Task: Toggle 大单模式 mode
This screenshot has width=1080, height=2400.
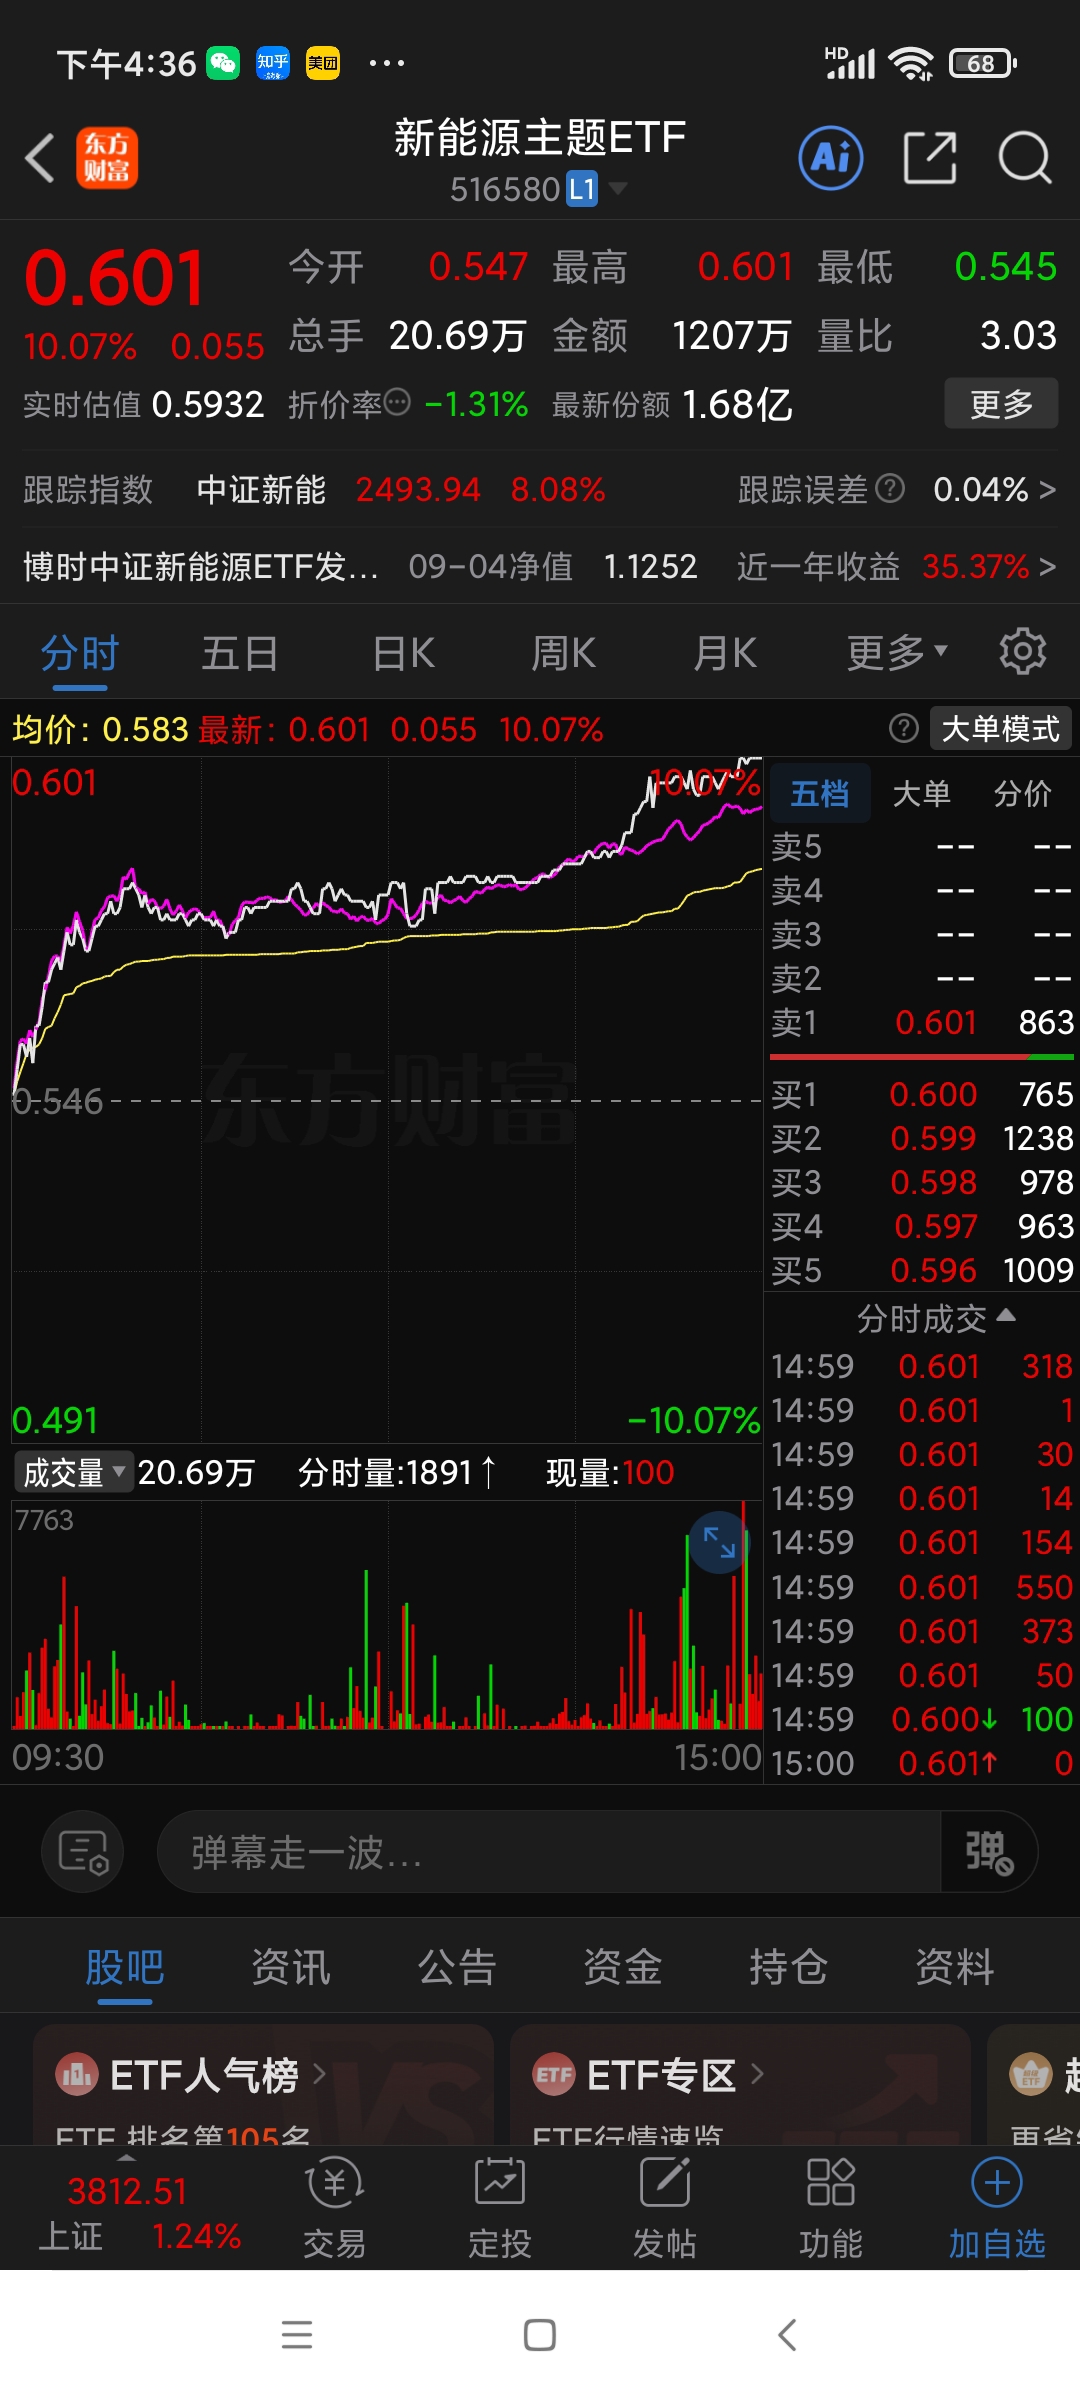Action: 1001,728
